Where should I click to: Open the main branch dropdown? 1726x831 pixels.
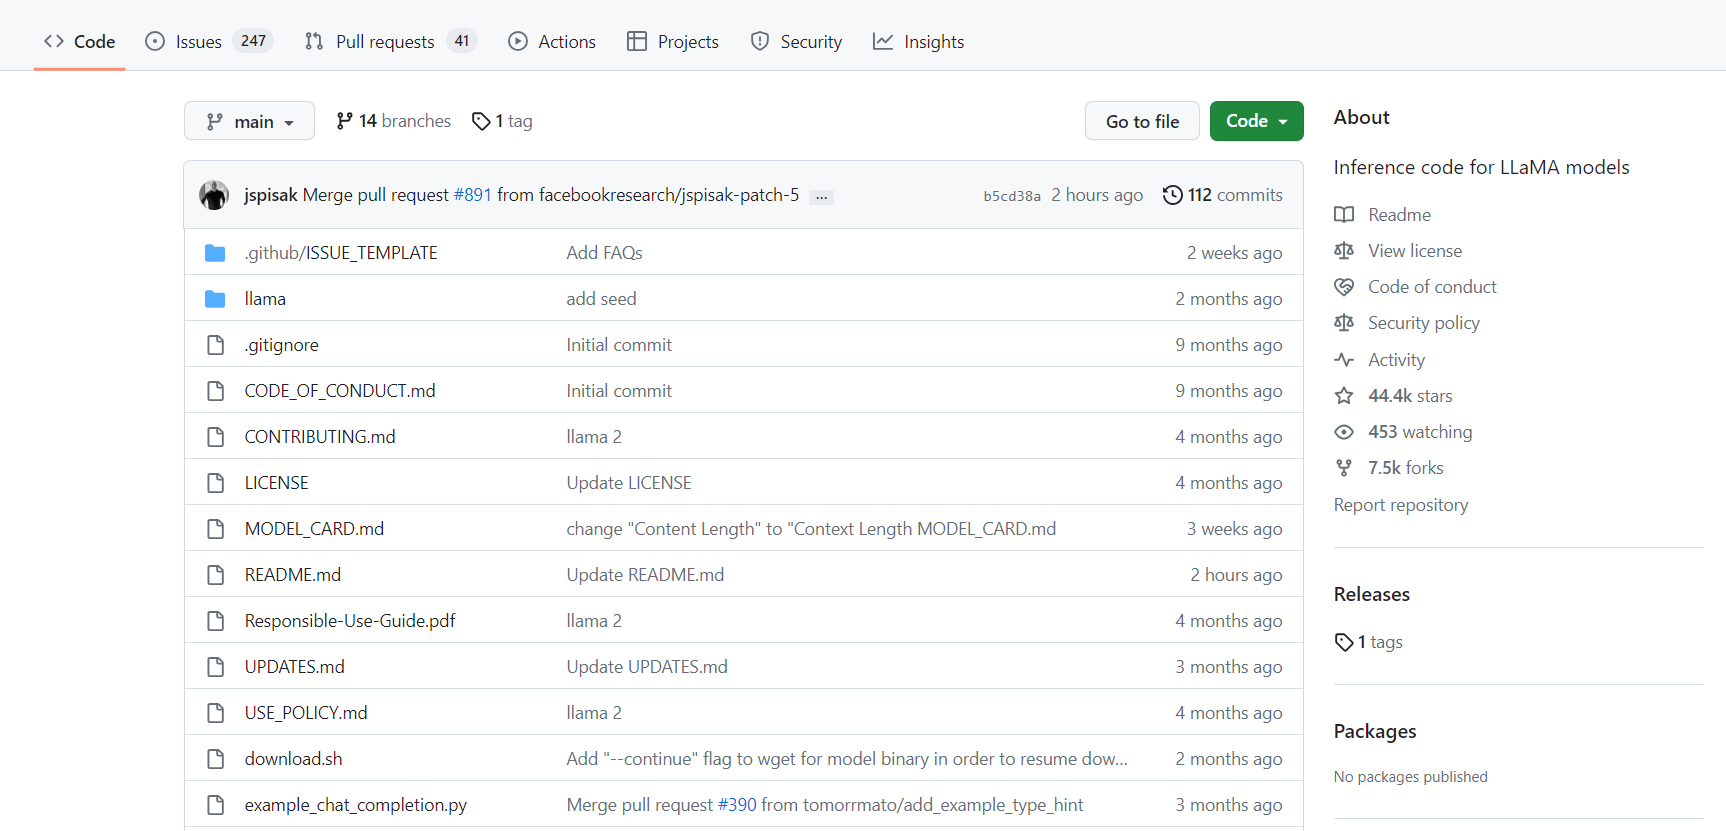tap(249, 121)
